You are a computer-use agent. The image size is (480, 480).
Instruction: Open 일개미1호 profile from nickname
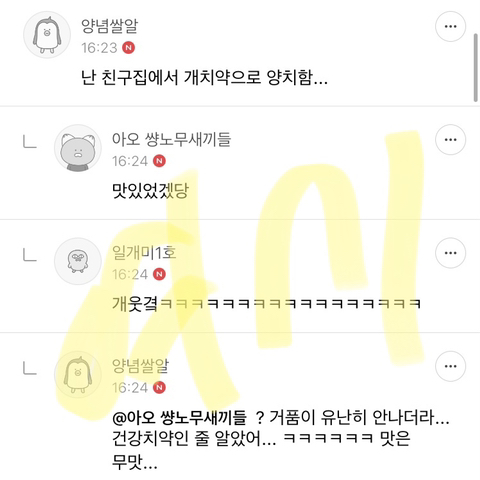pos(144,253)
